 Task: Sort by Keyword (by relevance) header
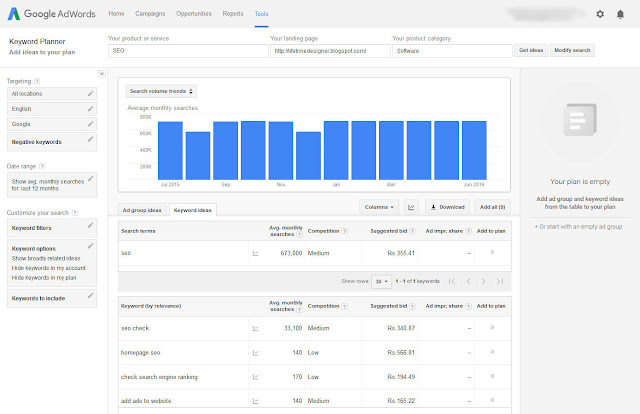(x=151, y=306)
